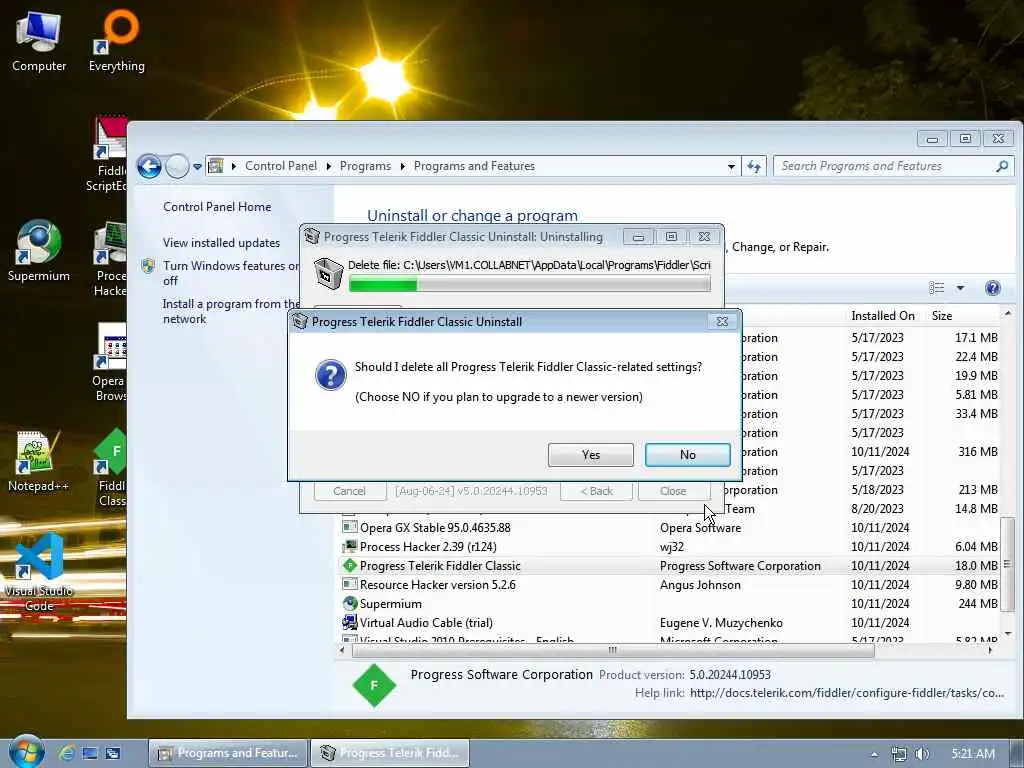Click the forward navigation arrow
1024x768 pixels.
177,167
